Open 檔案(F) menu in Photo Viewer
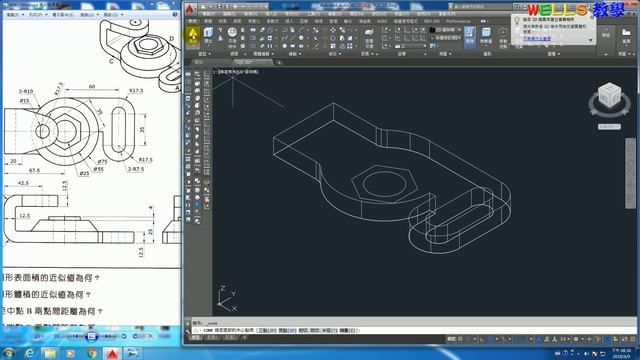640x360 pixels. (15, 15)
